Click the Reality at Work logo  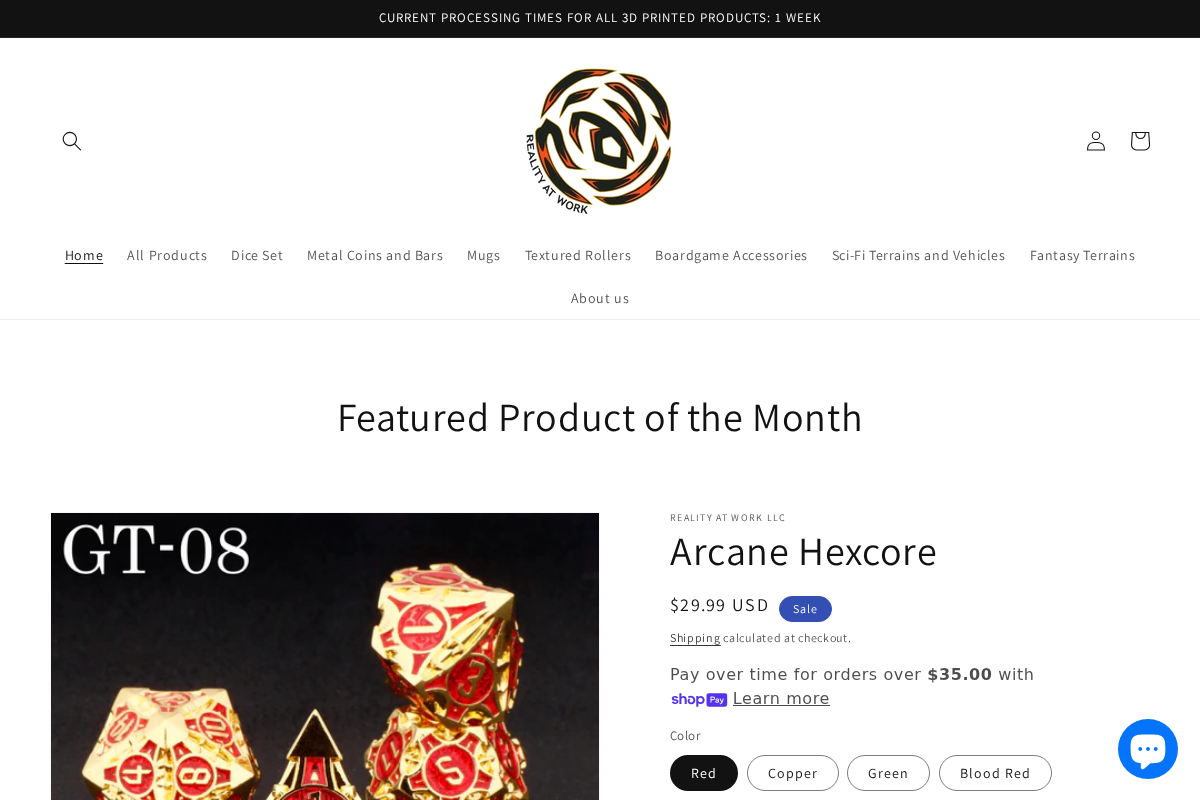click(x=599, y=141)
